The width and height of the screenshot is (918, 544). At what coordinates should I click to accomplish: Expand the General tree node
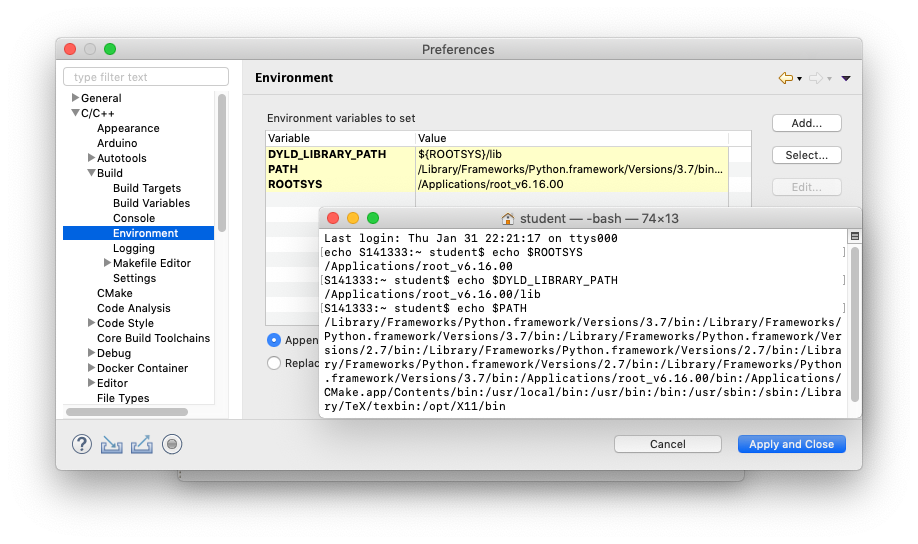75,98
